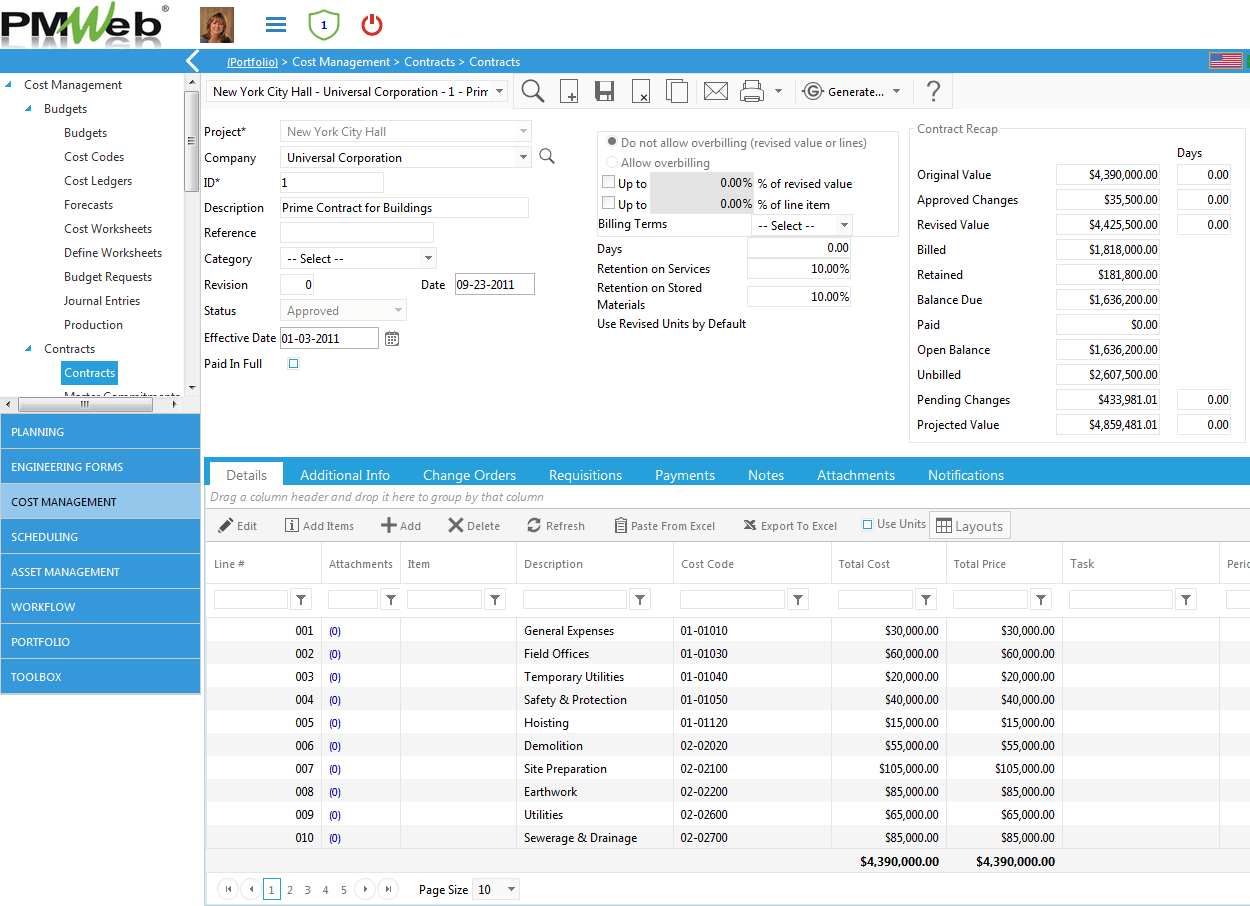
Task: Collapse the Budgets tree node
Action: pos(30,109)
